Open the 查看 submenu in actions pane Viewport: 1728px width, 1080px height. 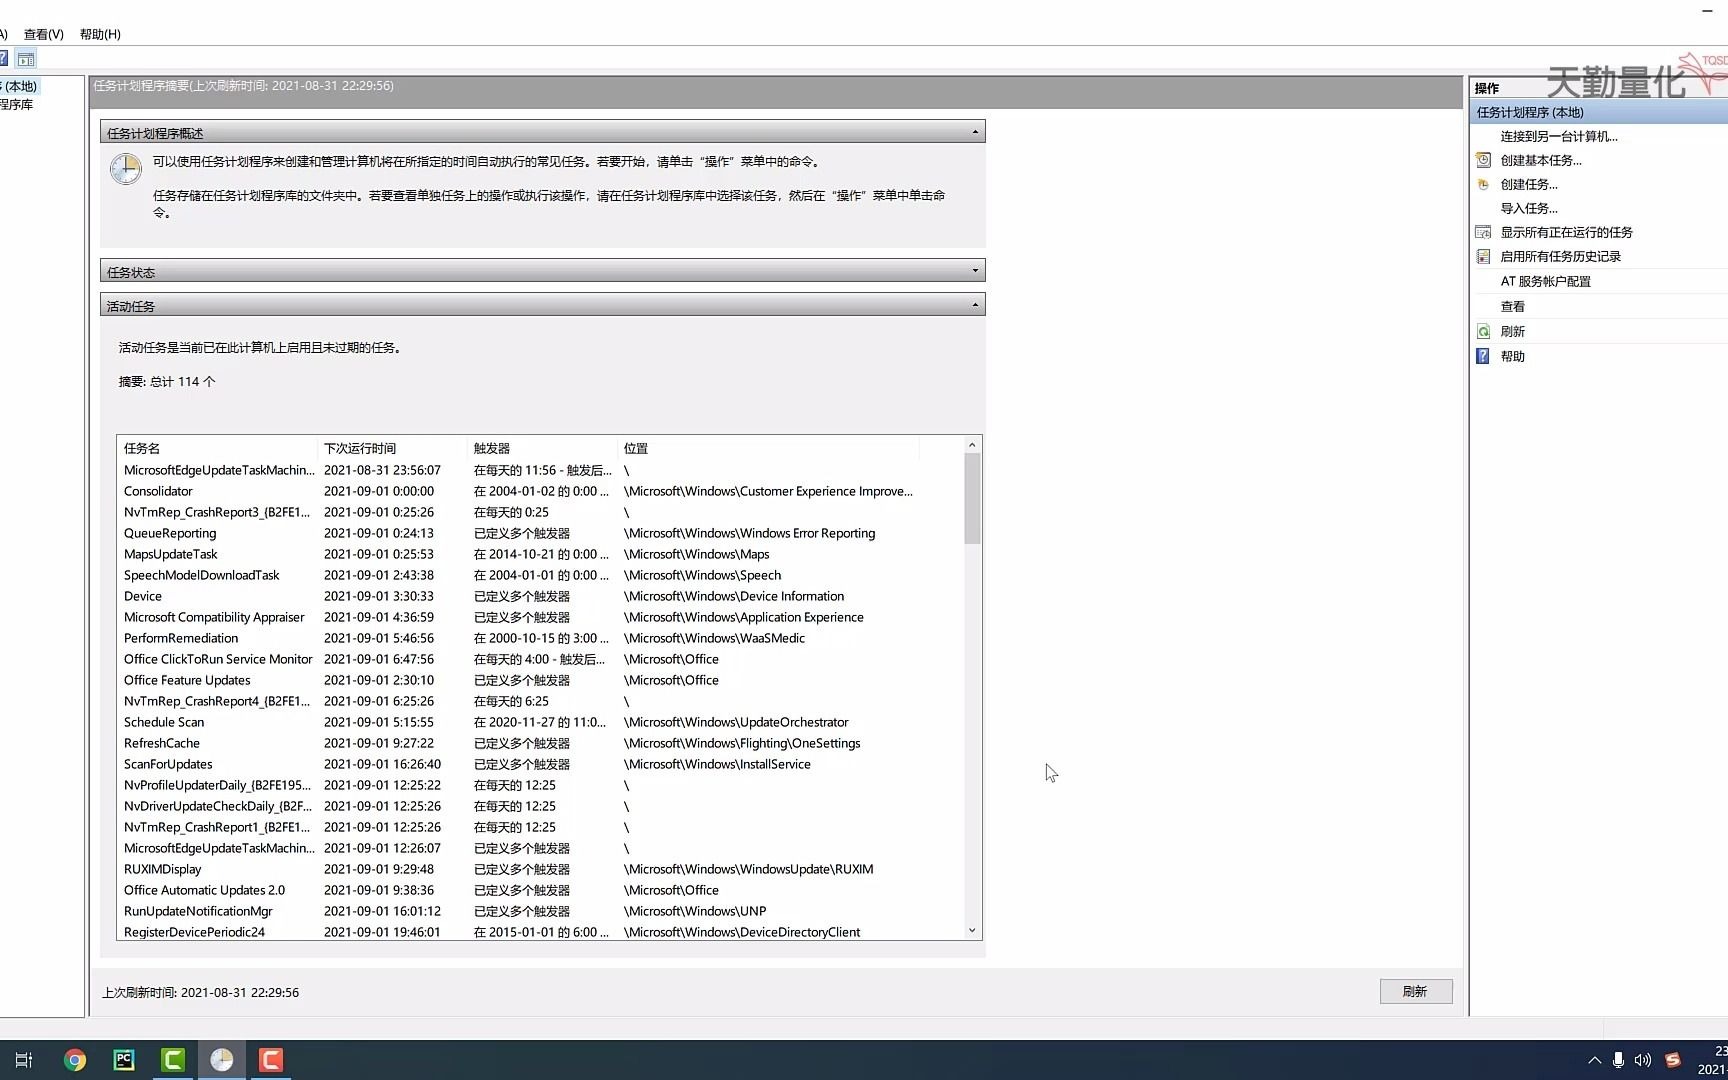(x=1512, y=306)
